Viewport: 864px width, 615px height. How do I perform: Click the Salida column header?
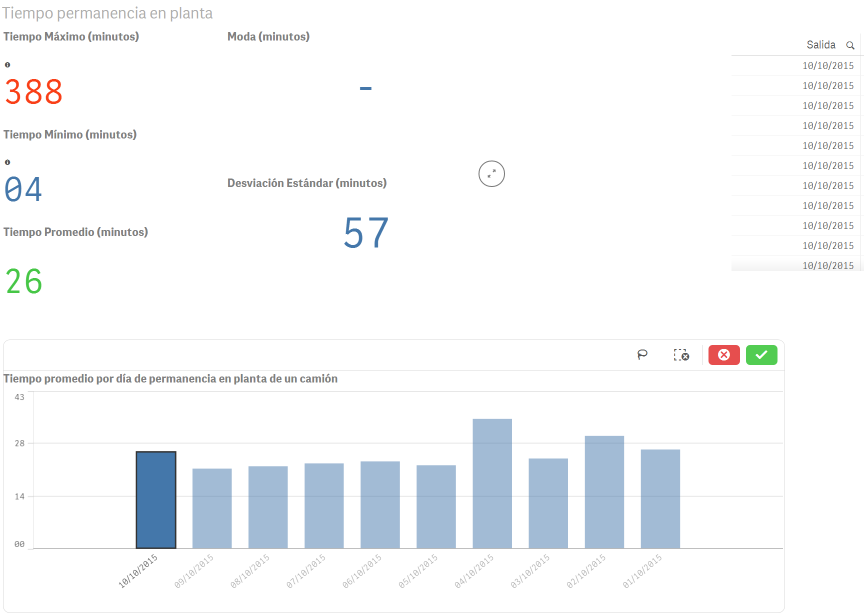coord(820,45)
